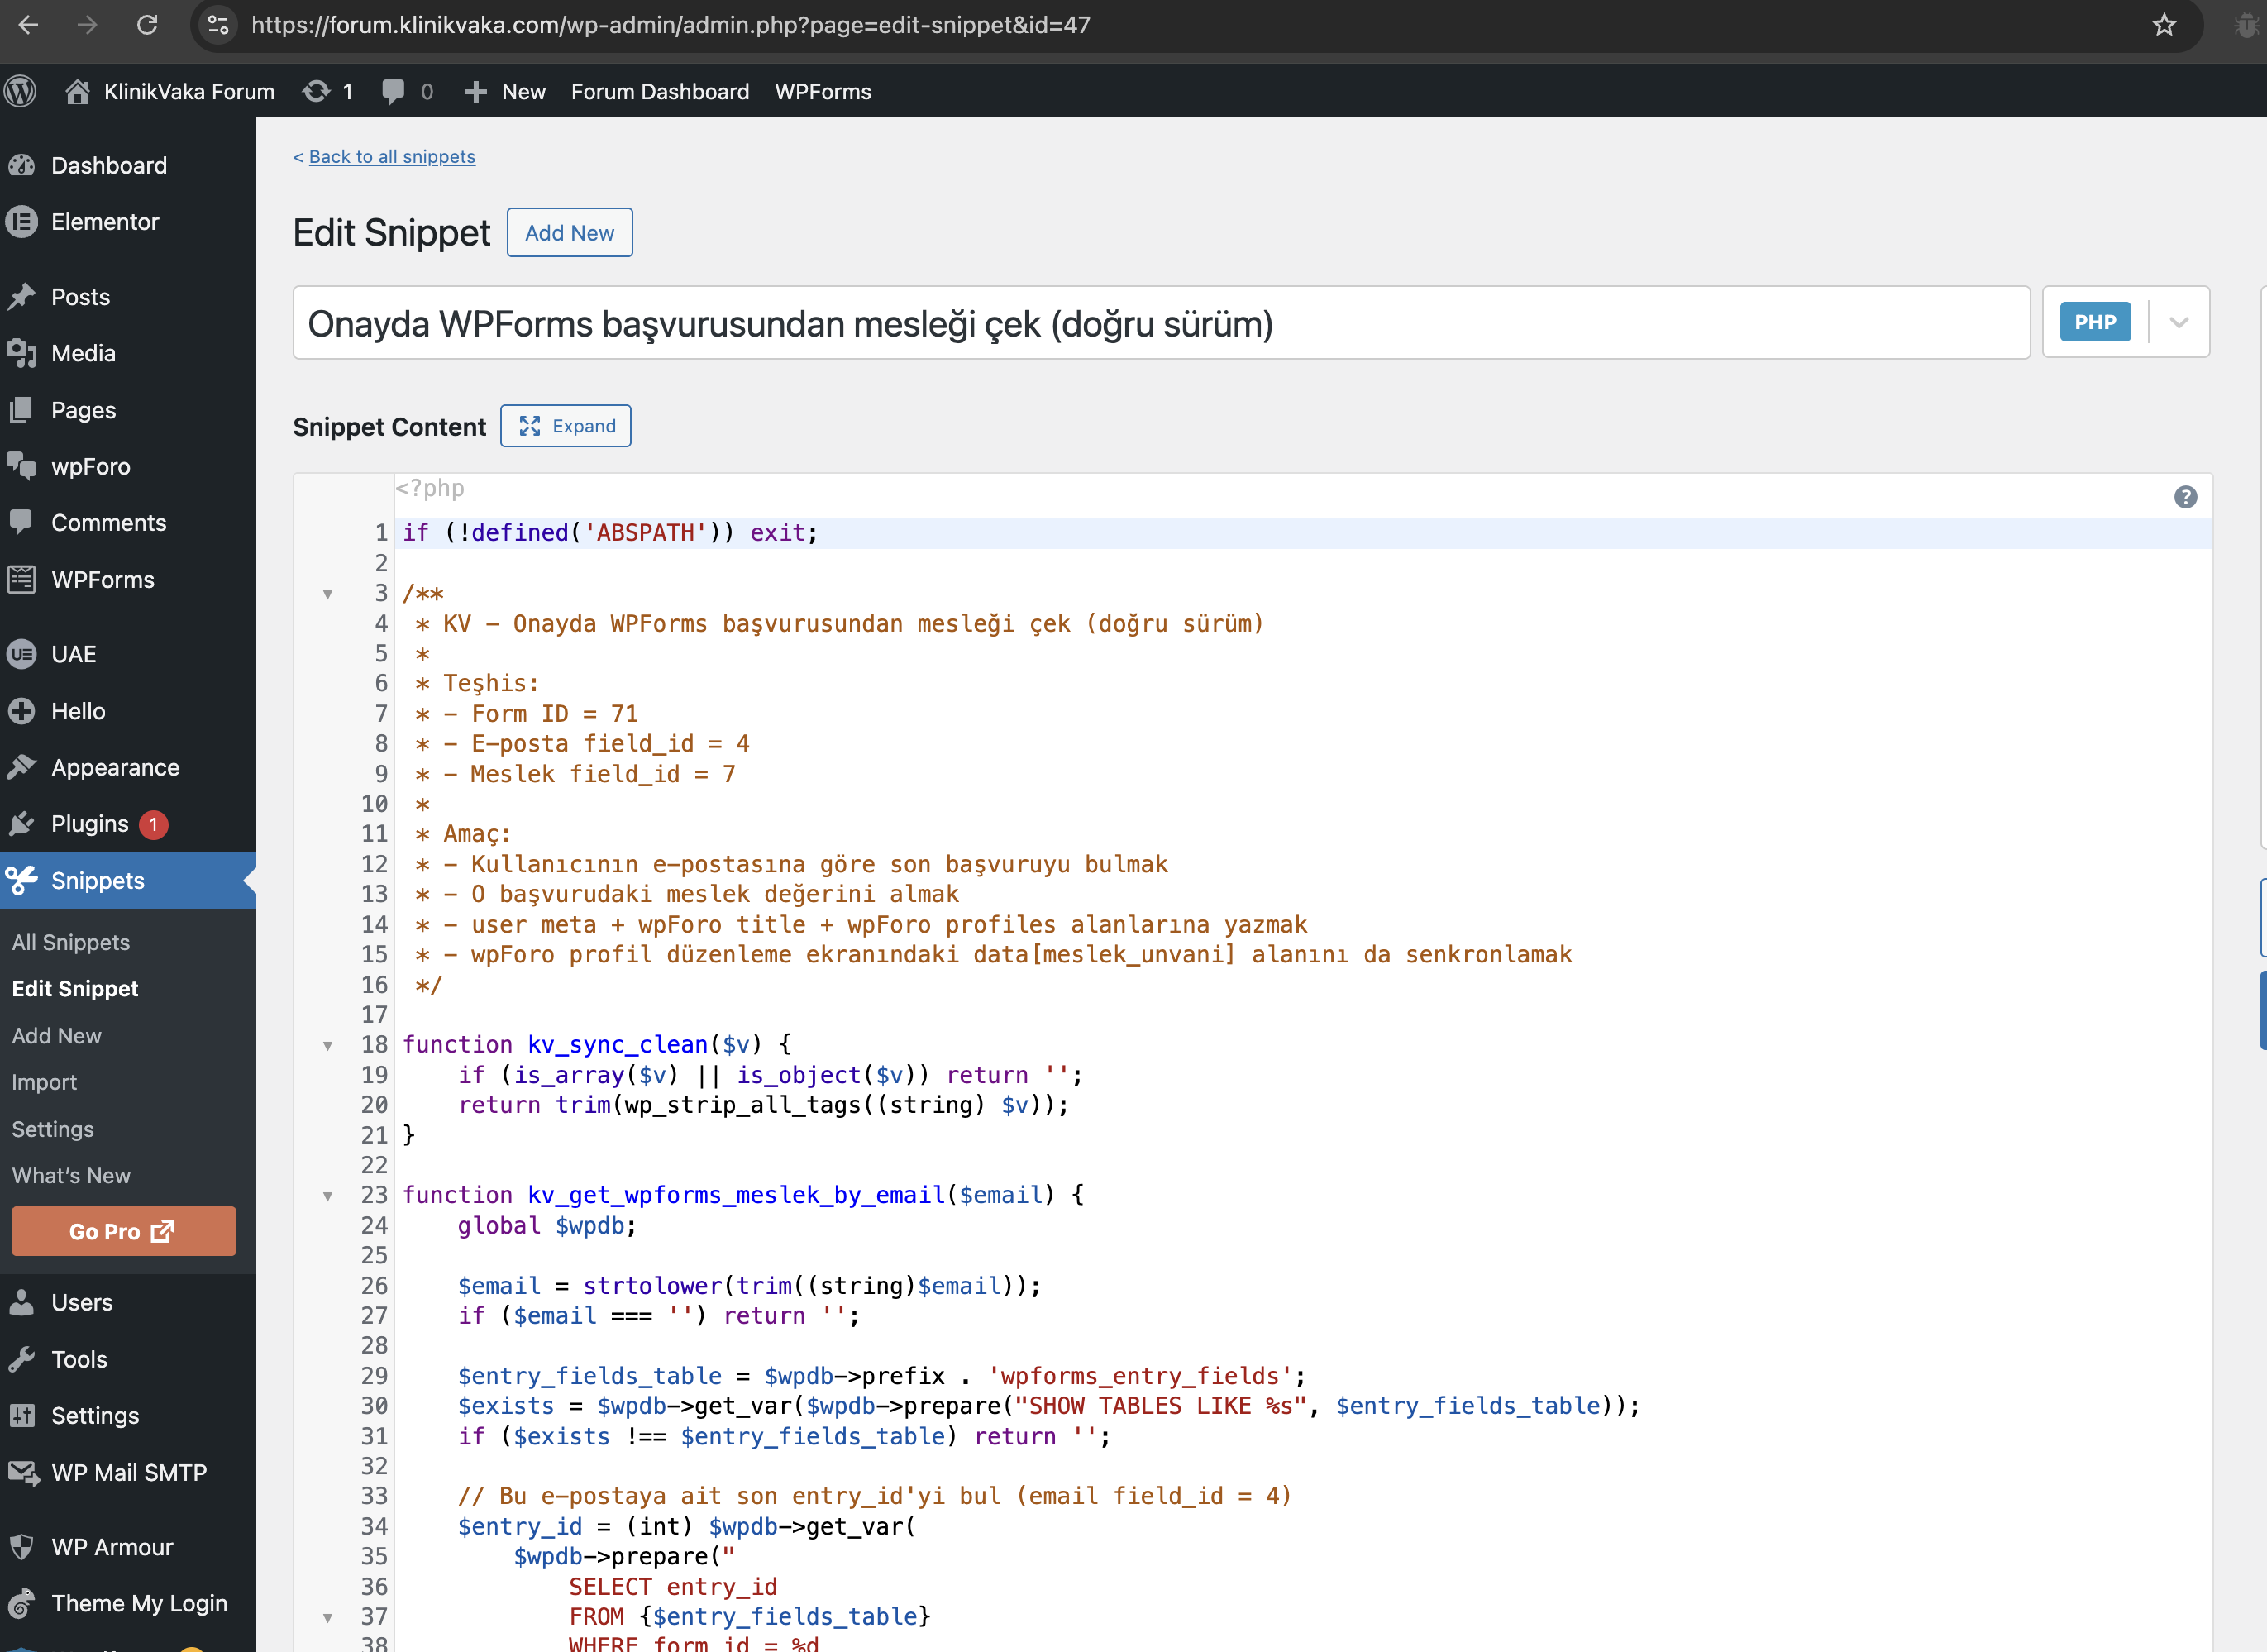Click the updates icon in admin bar
Image resolution: width=2267 pixels, height=1652 pixels.
coord(317,91)
